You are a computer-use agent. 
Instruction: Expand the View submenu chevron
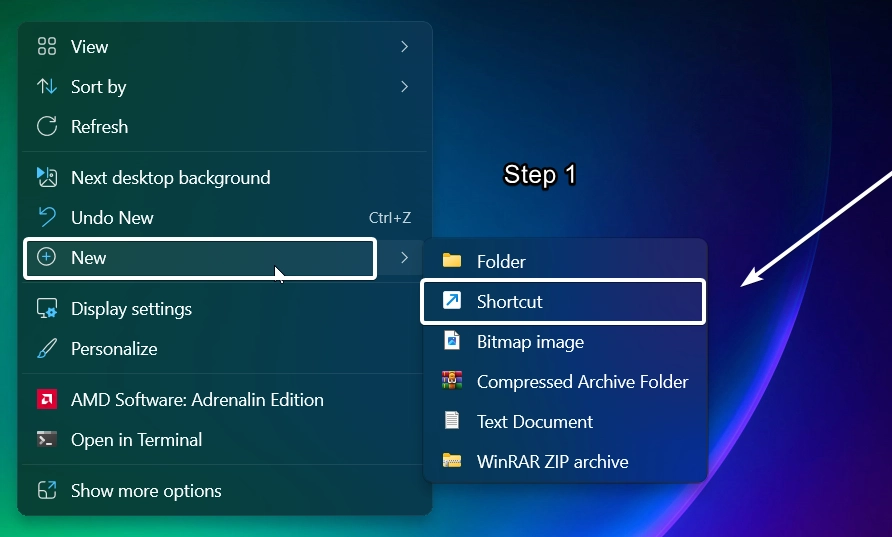click(x=404, y=47)
